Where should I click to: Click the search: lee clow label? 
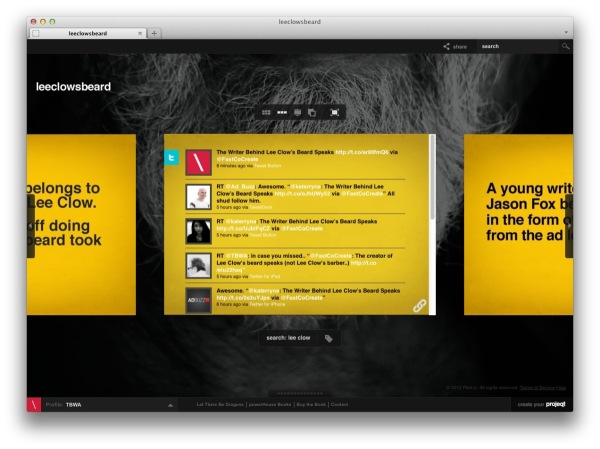tap(288, 338)
